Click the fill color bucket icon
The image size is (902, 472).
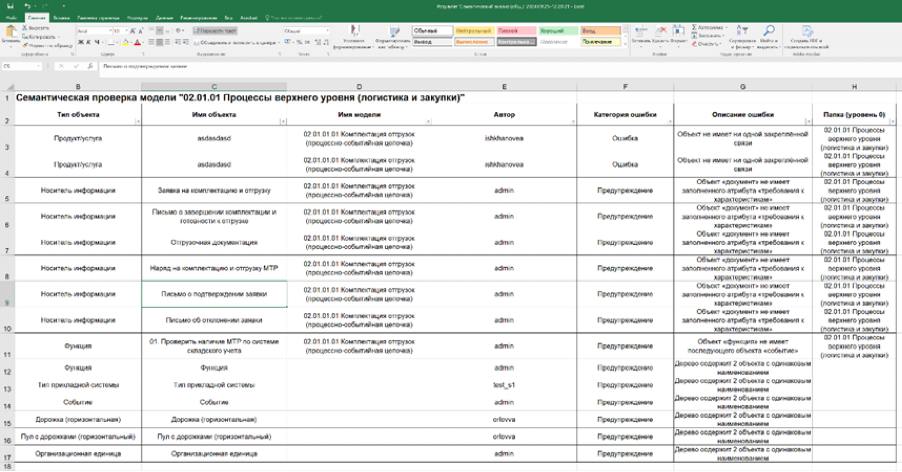click(x=126, y=43)
